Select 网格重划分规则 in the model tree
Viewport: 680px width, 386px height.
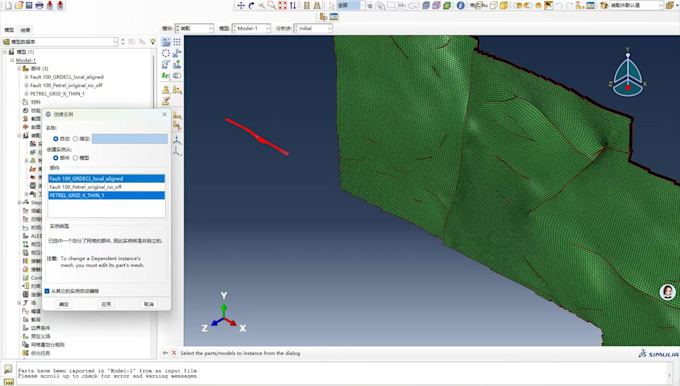(48, 345)
